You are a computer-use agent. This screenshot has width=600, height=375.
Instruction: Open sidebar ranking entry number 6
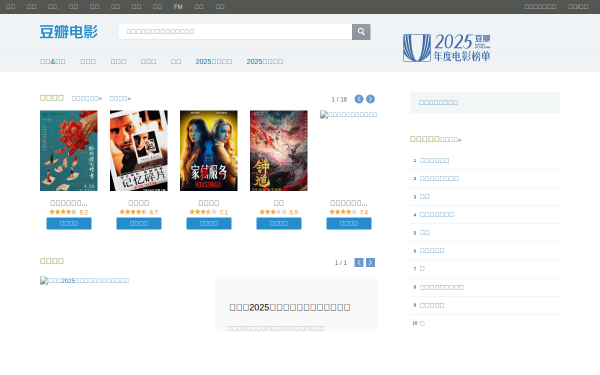[432, 251]
